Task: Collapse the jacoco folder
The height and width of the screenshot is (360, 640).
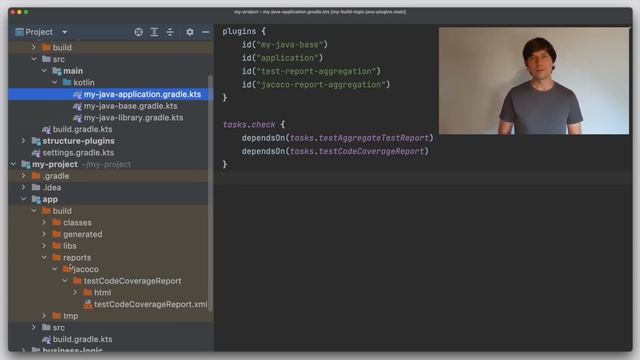Action: 54,269
